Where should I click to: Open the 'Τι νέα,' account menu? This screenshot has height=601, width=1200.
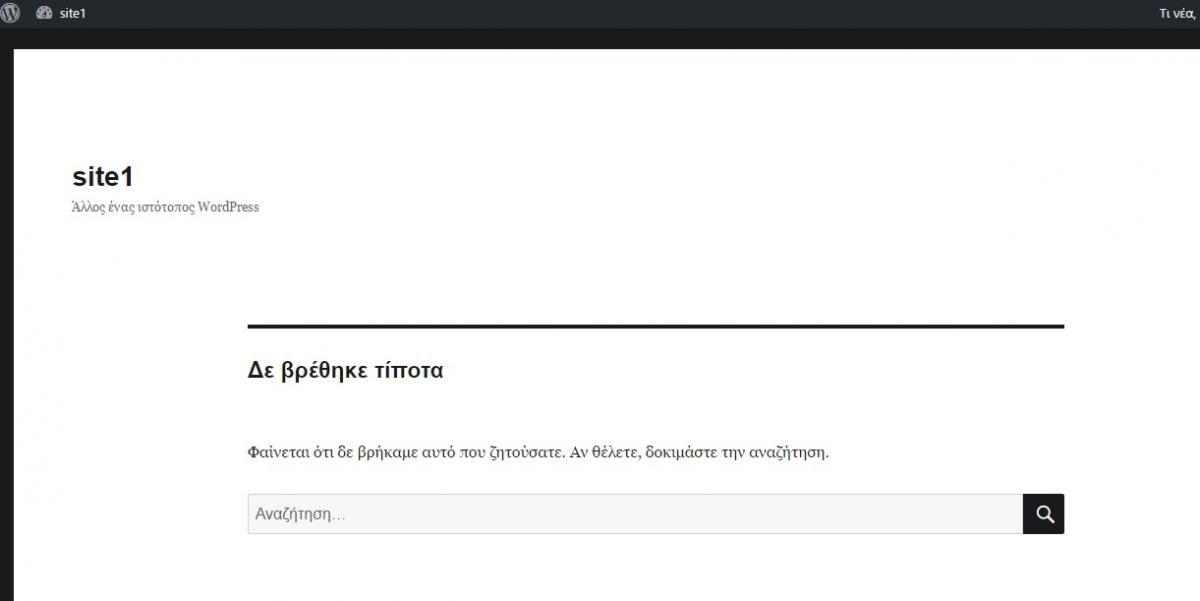pos(1178,13)
